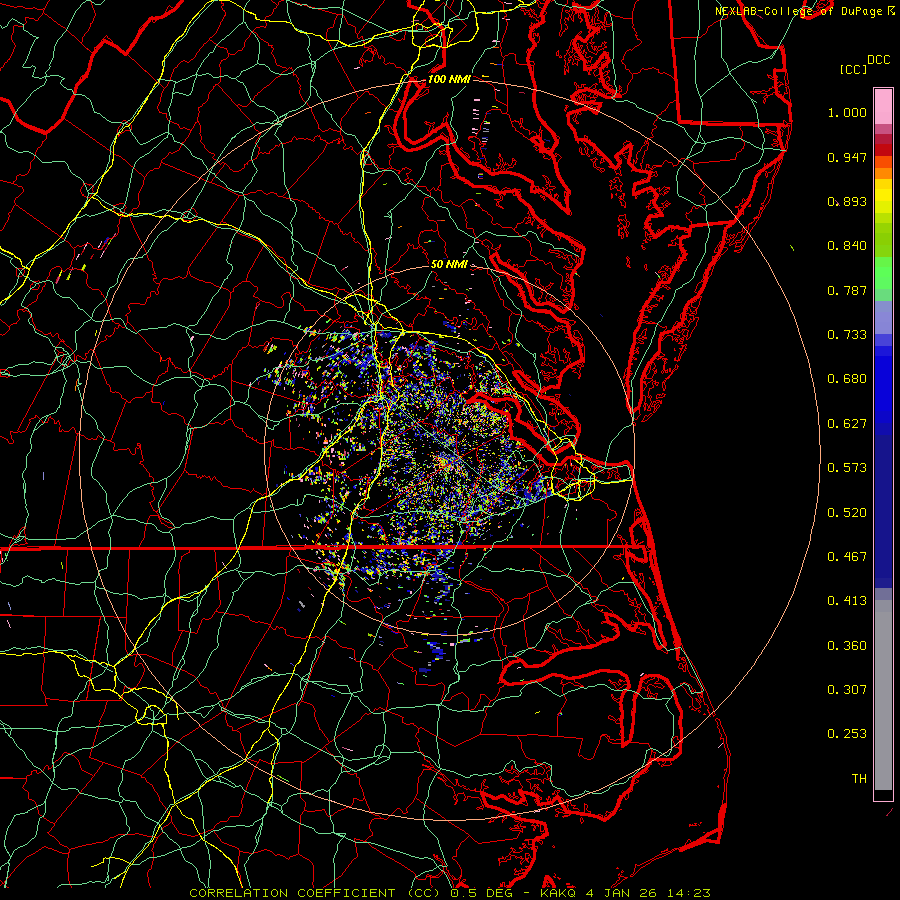The image size is (900, 900).
Task: Click the 0.467 legend value
Action: tap(847, 557)
